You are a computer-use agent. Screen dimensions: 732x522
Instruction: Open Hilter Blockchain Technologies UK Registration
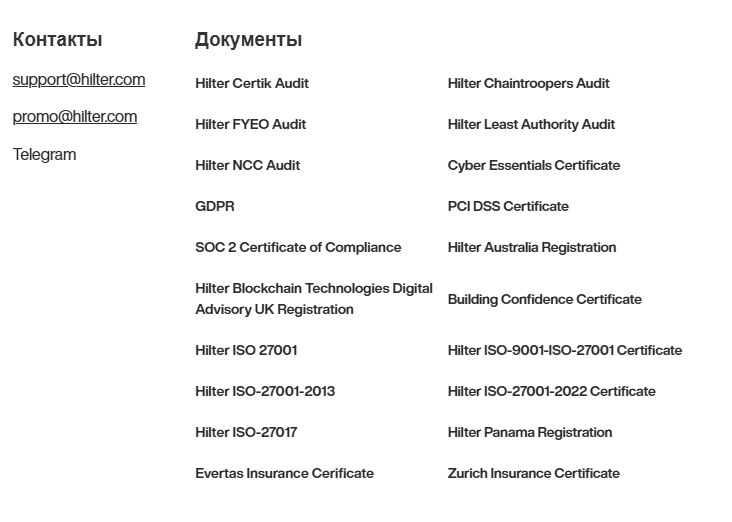click(x=313, y=299)
